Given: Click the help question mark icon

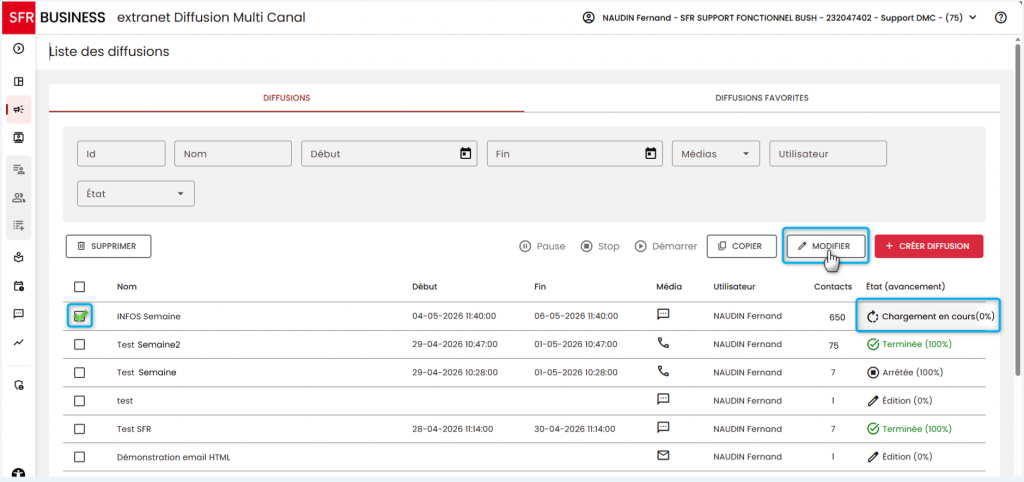Looking at the screenshot, I should pos(1000,18).
